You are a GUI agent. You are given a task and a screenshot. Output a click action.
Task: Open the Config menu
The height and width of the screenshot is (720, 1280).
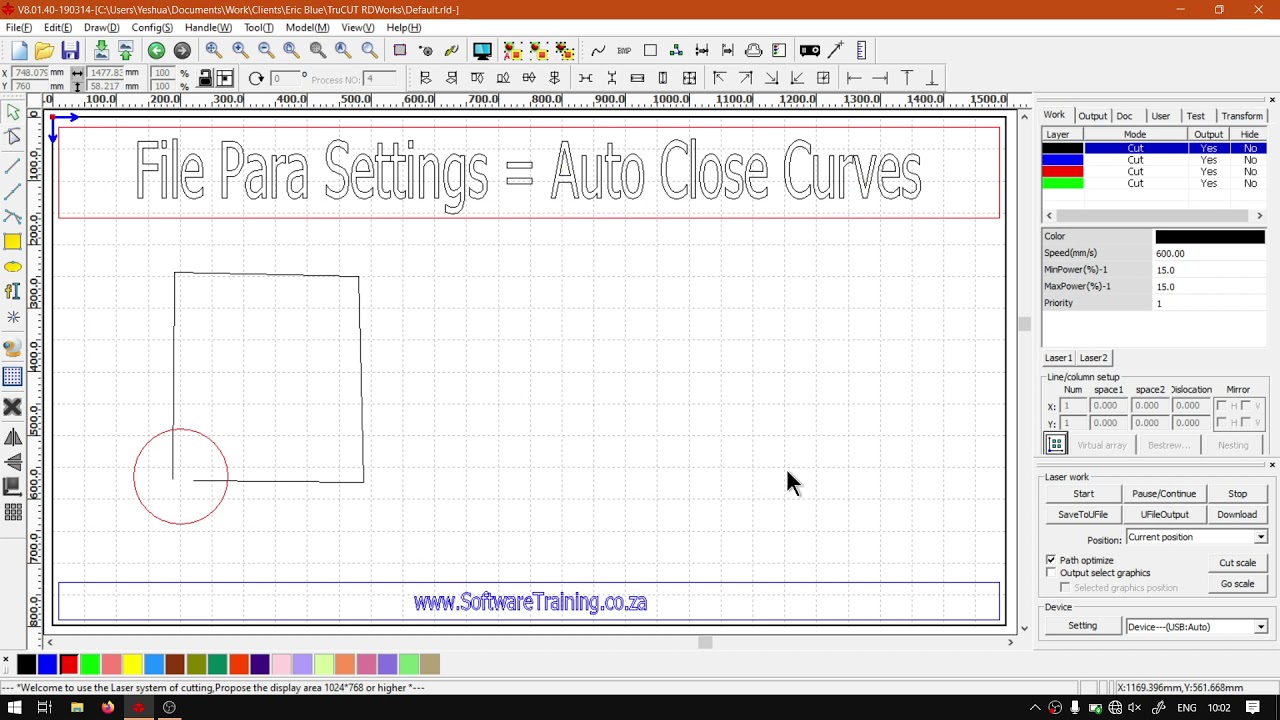click(x=152, y=28)
